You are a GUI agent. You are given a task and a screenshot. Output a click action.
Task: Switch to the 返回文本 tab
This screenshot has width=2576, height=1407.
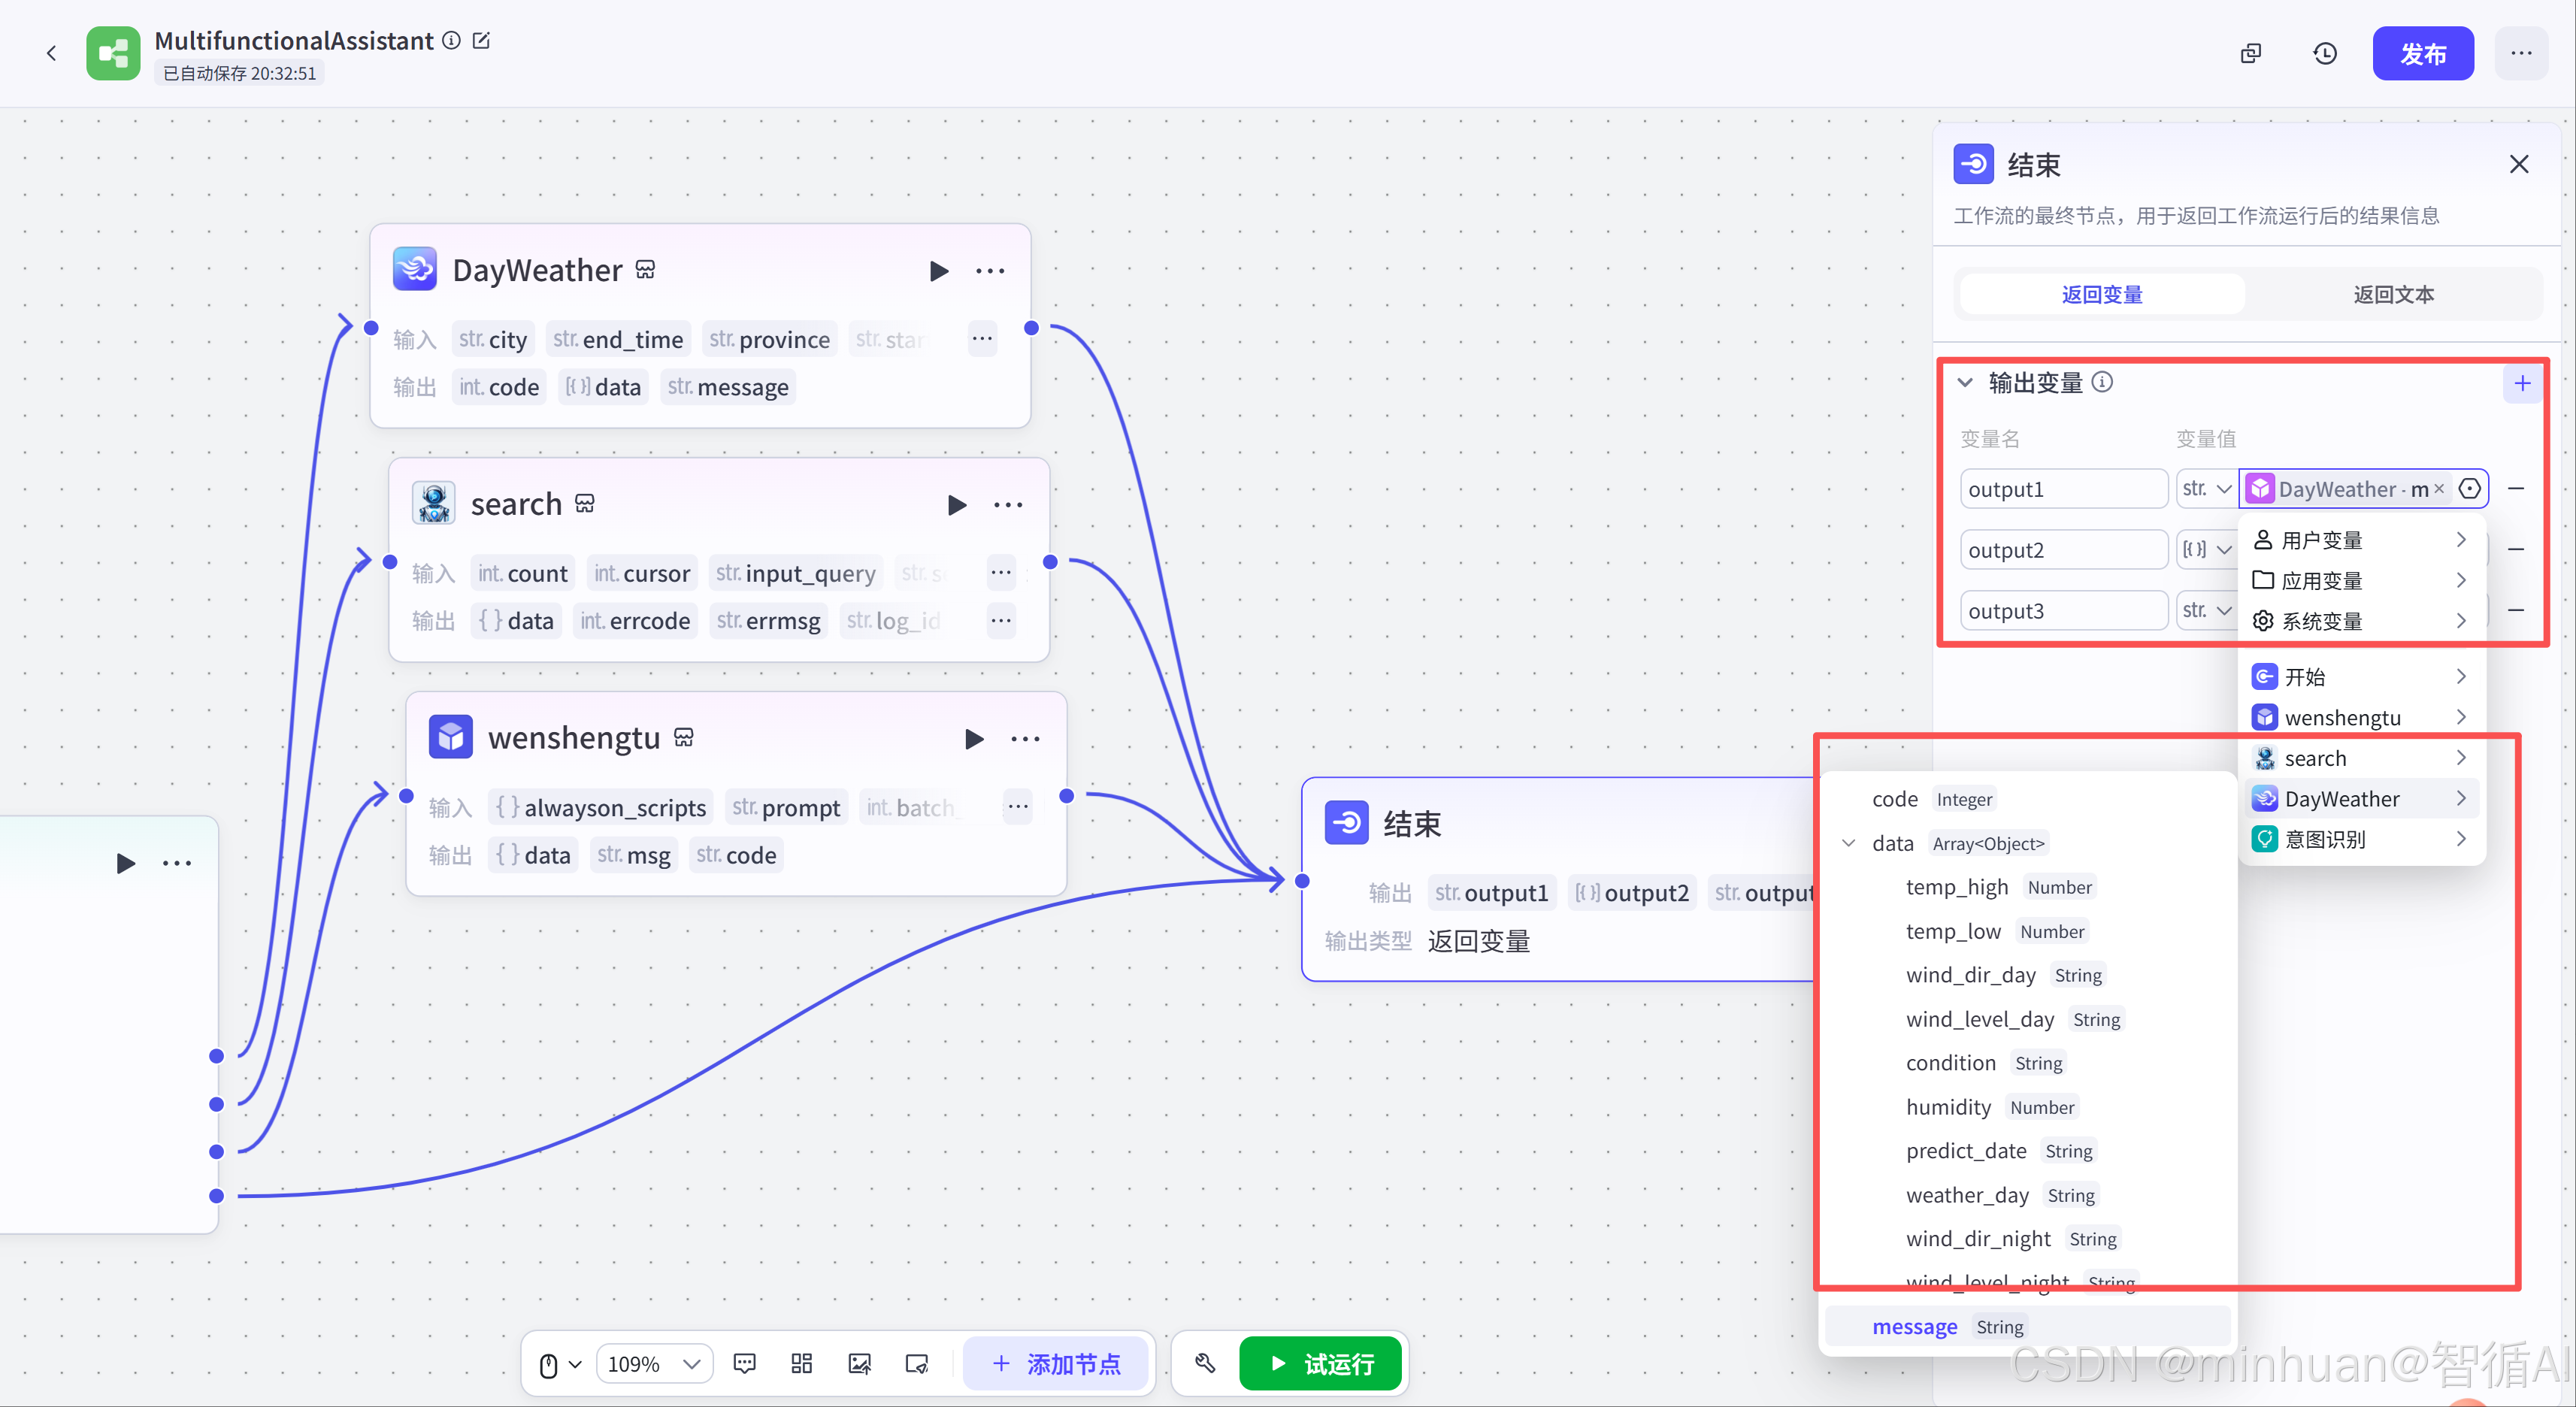pos(2393,295)
